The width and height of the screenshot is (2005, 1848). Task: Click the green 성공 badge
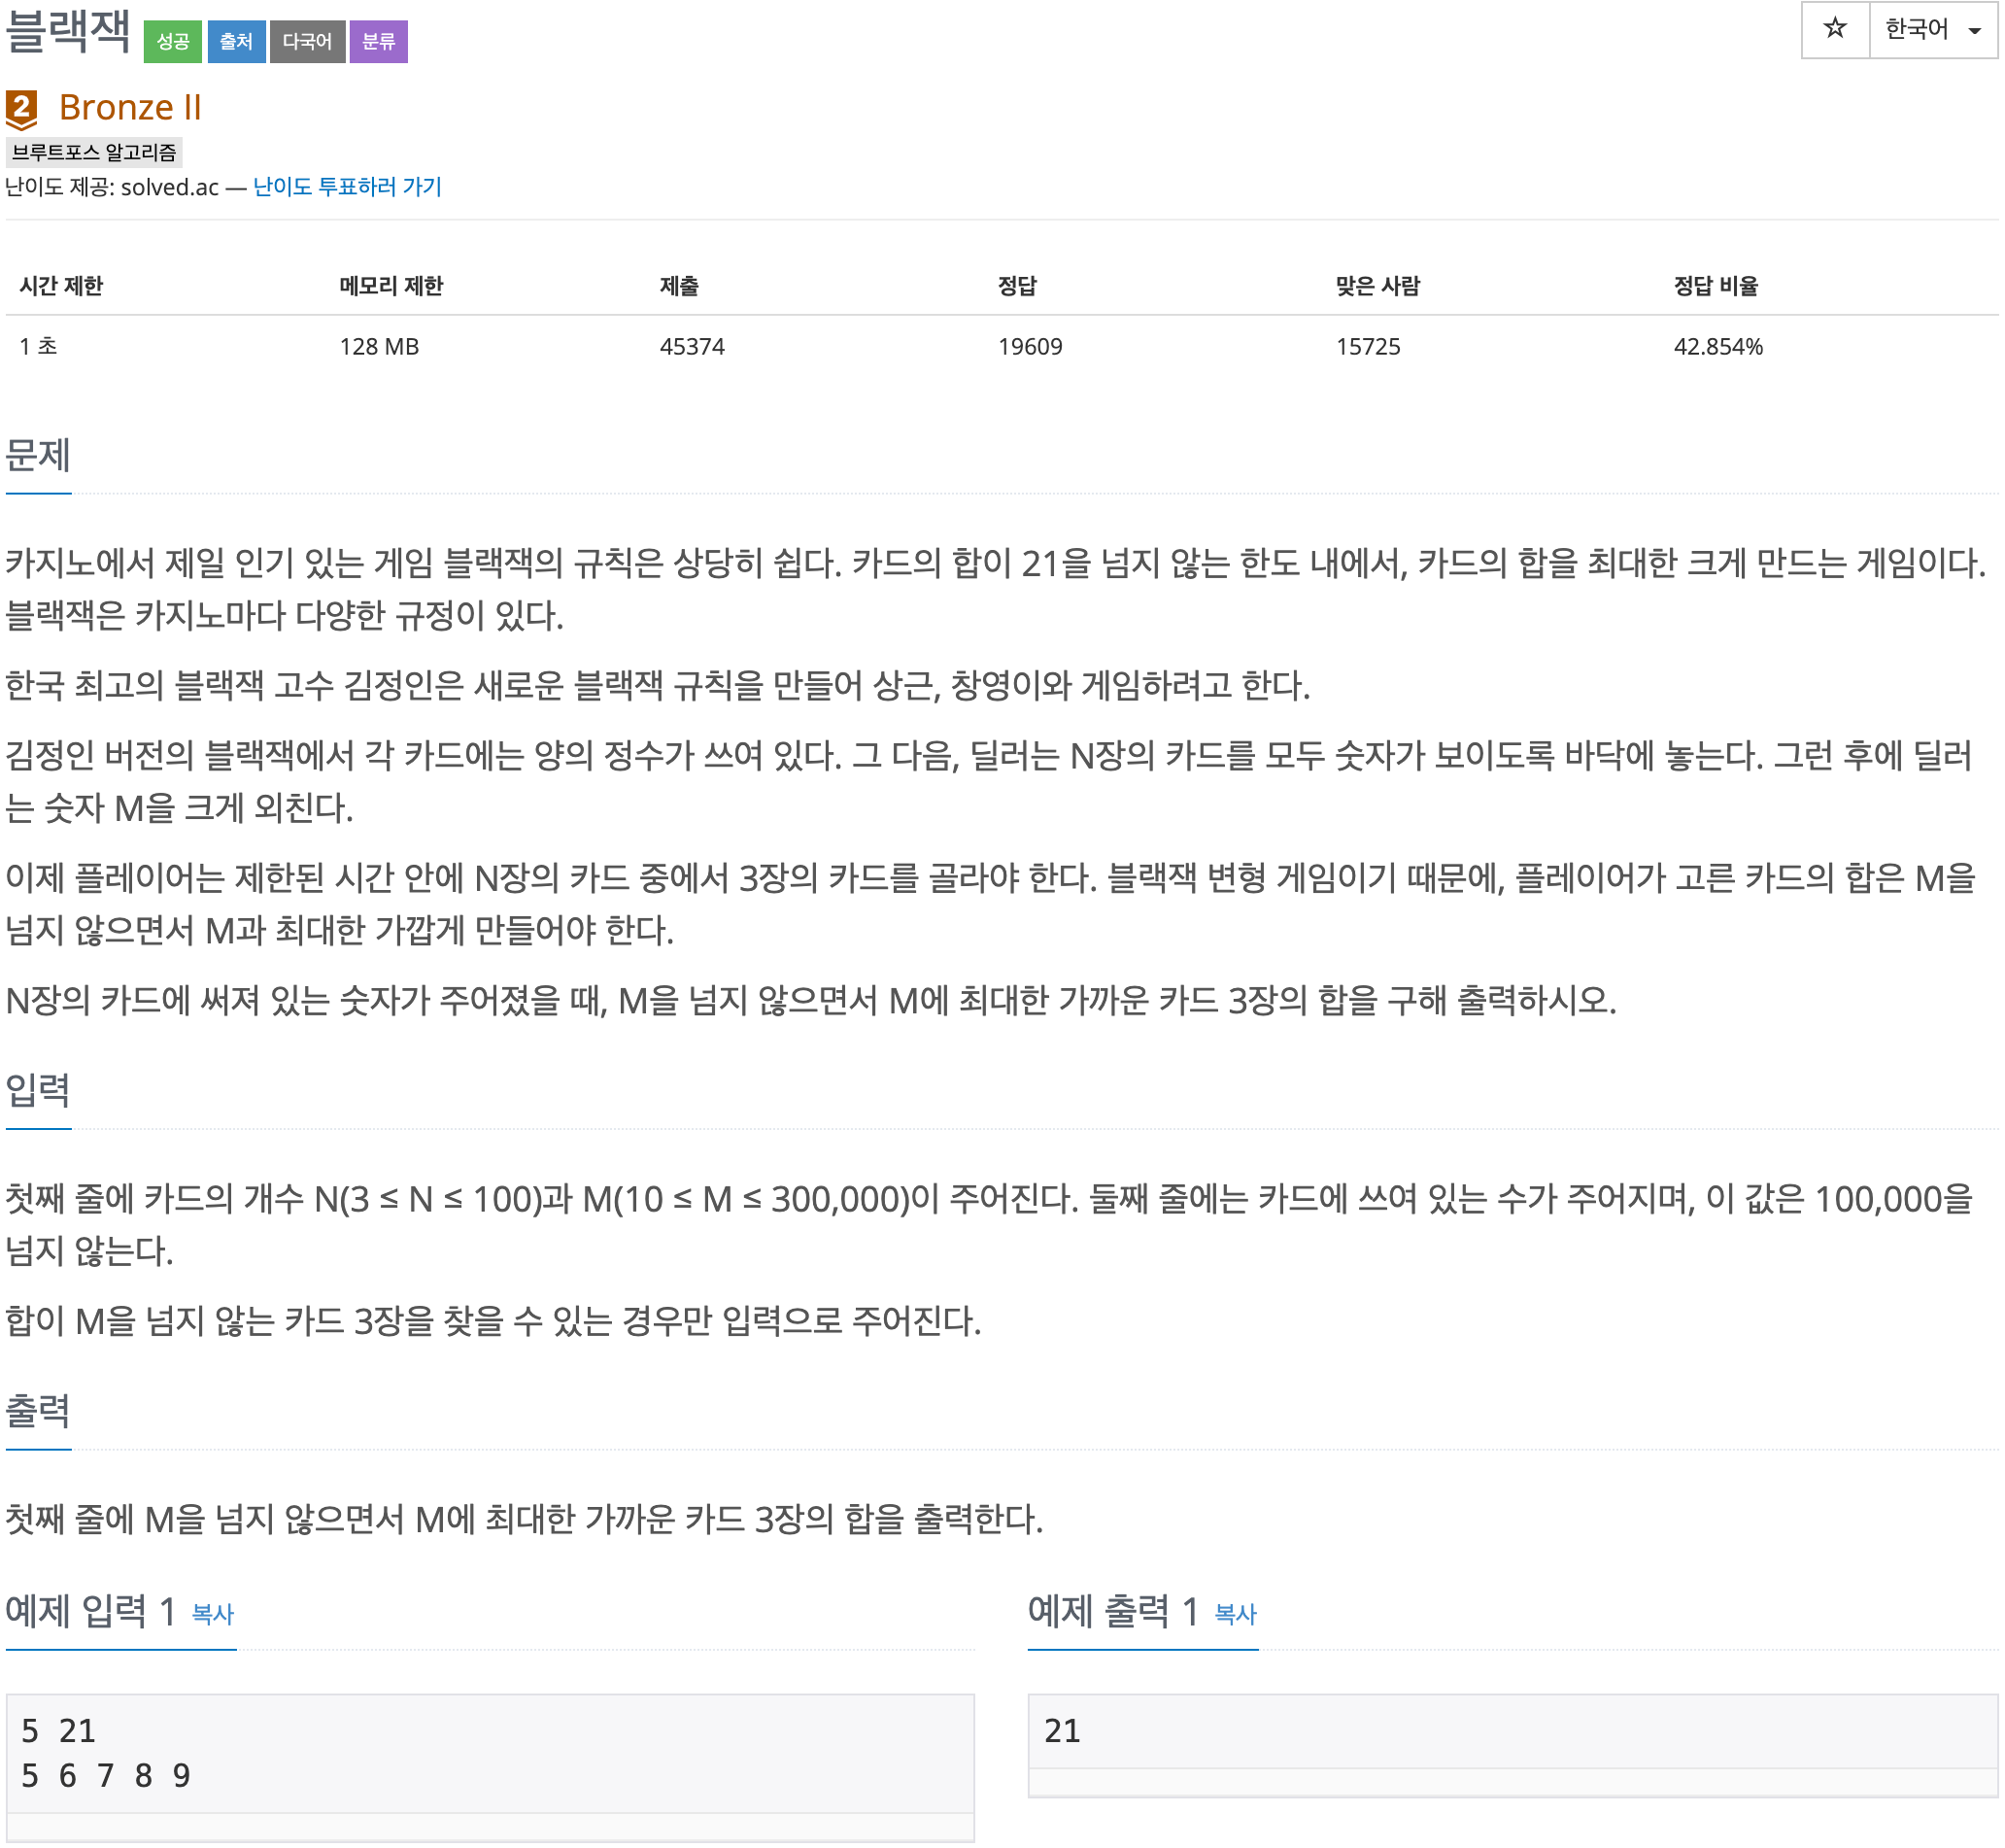[173, 42]
